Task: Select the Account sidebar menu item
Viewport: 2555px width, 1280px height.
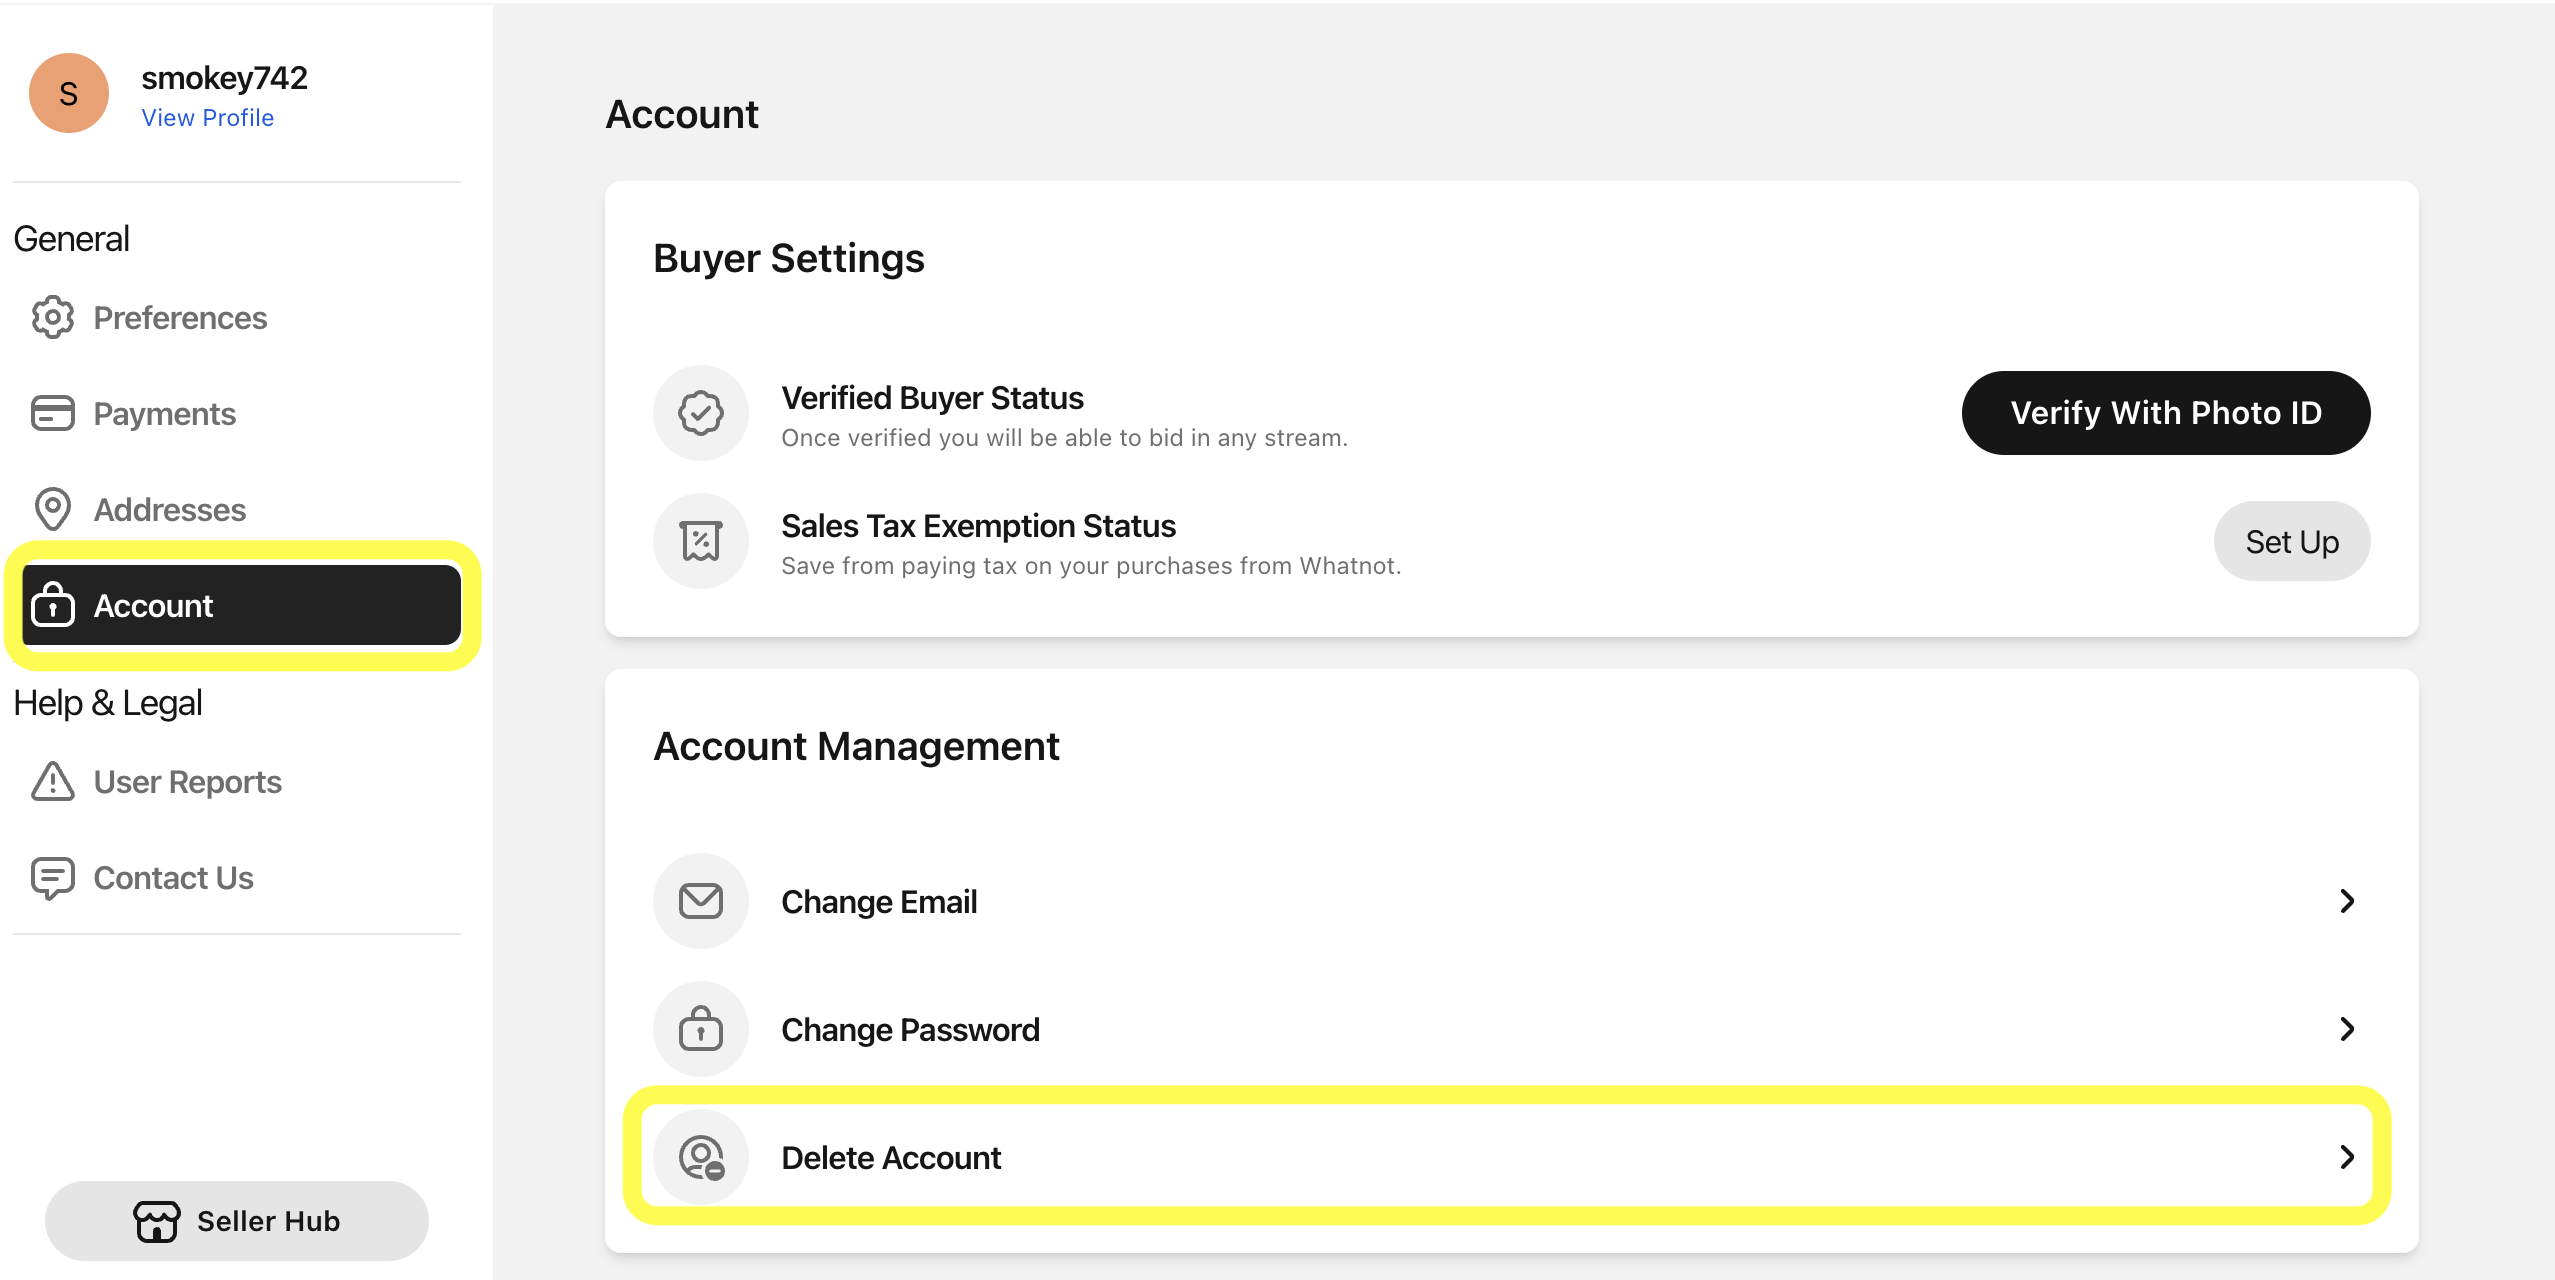Action: click(240, 606)
